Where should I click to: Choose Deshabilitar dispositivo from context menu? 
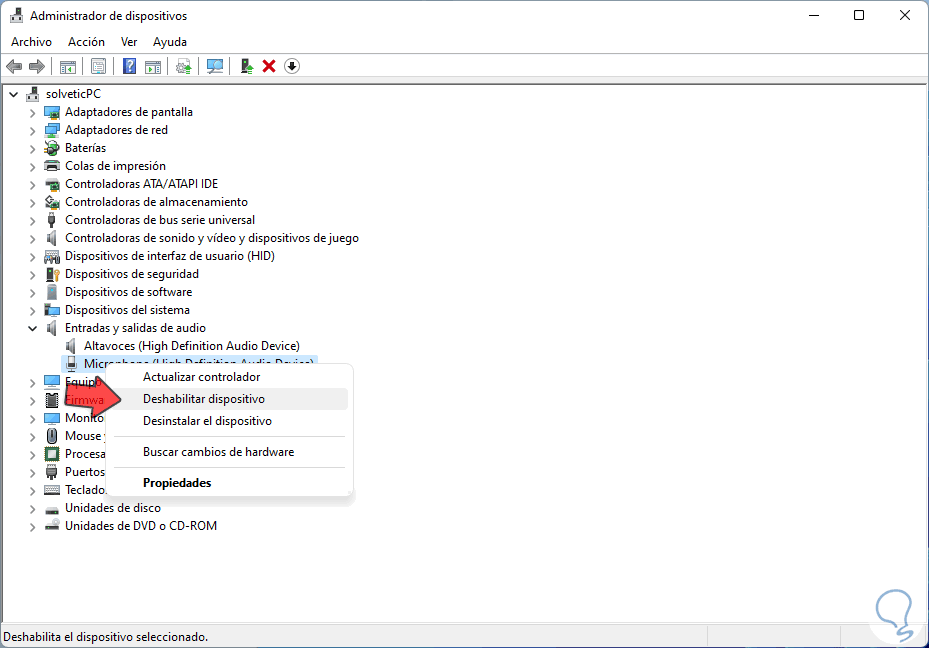click(x=230, y=399)
